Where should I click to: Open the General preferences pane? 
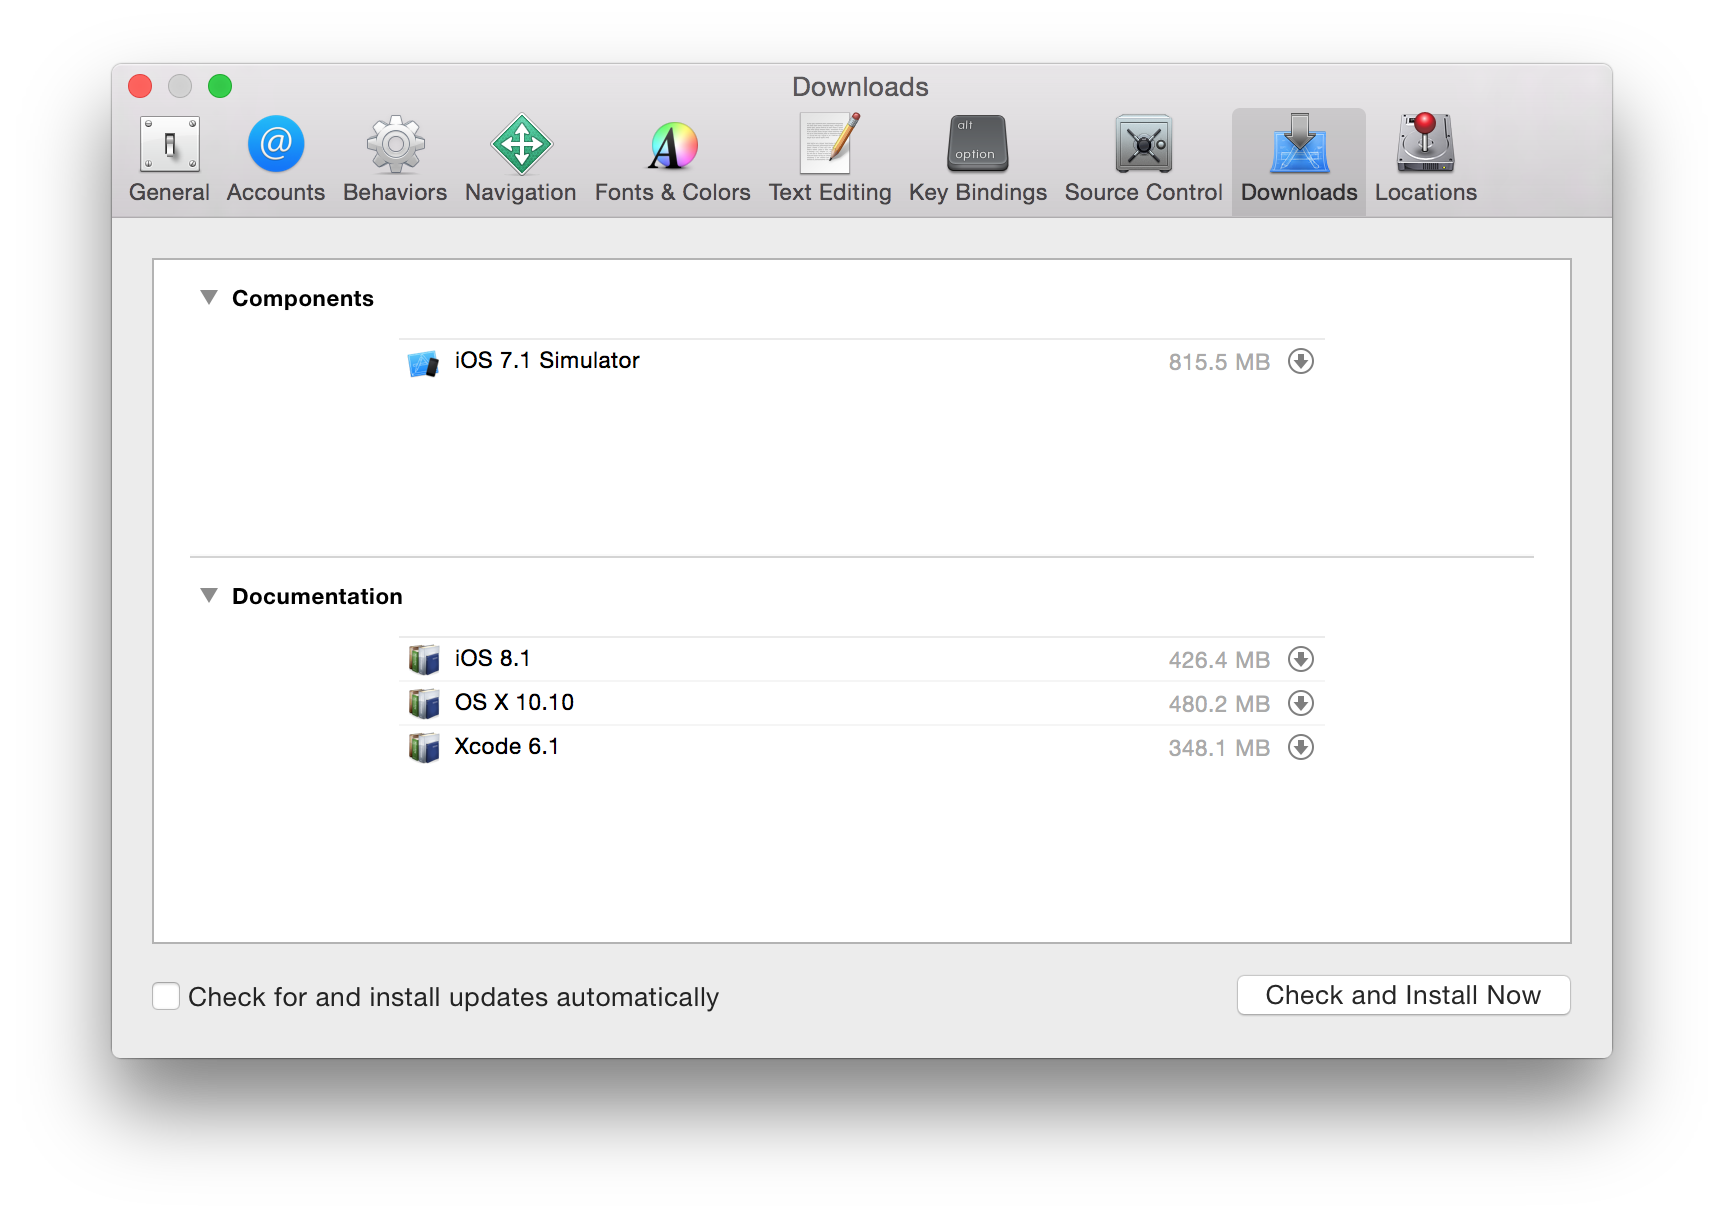(169, 160)
